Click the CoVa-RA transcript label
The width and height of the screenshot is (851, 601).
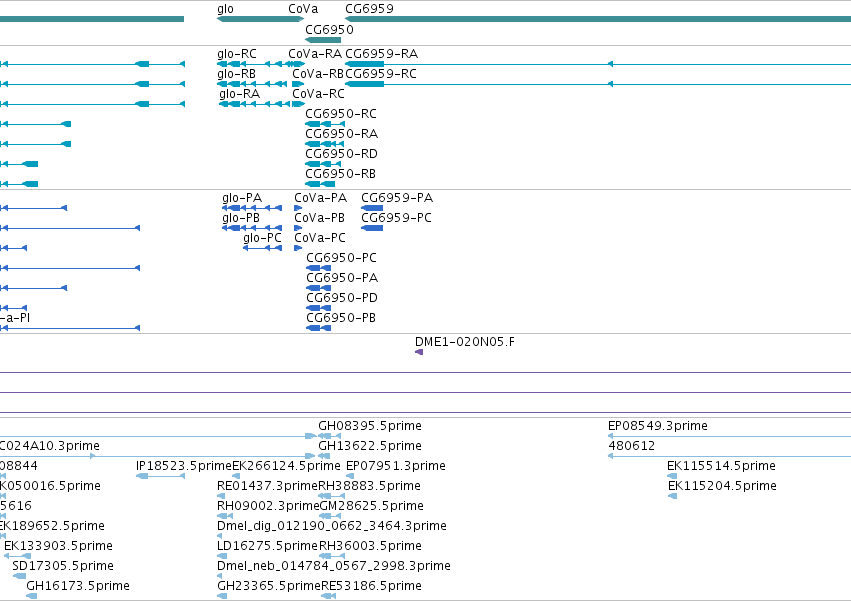pyautogui.click(x=315, y=54)
